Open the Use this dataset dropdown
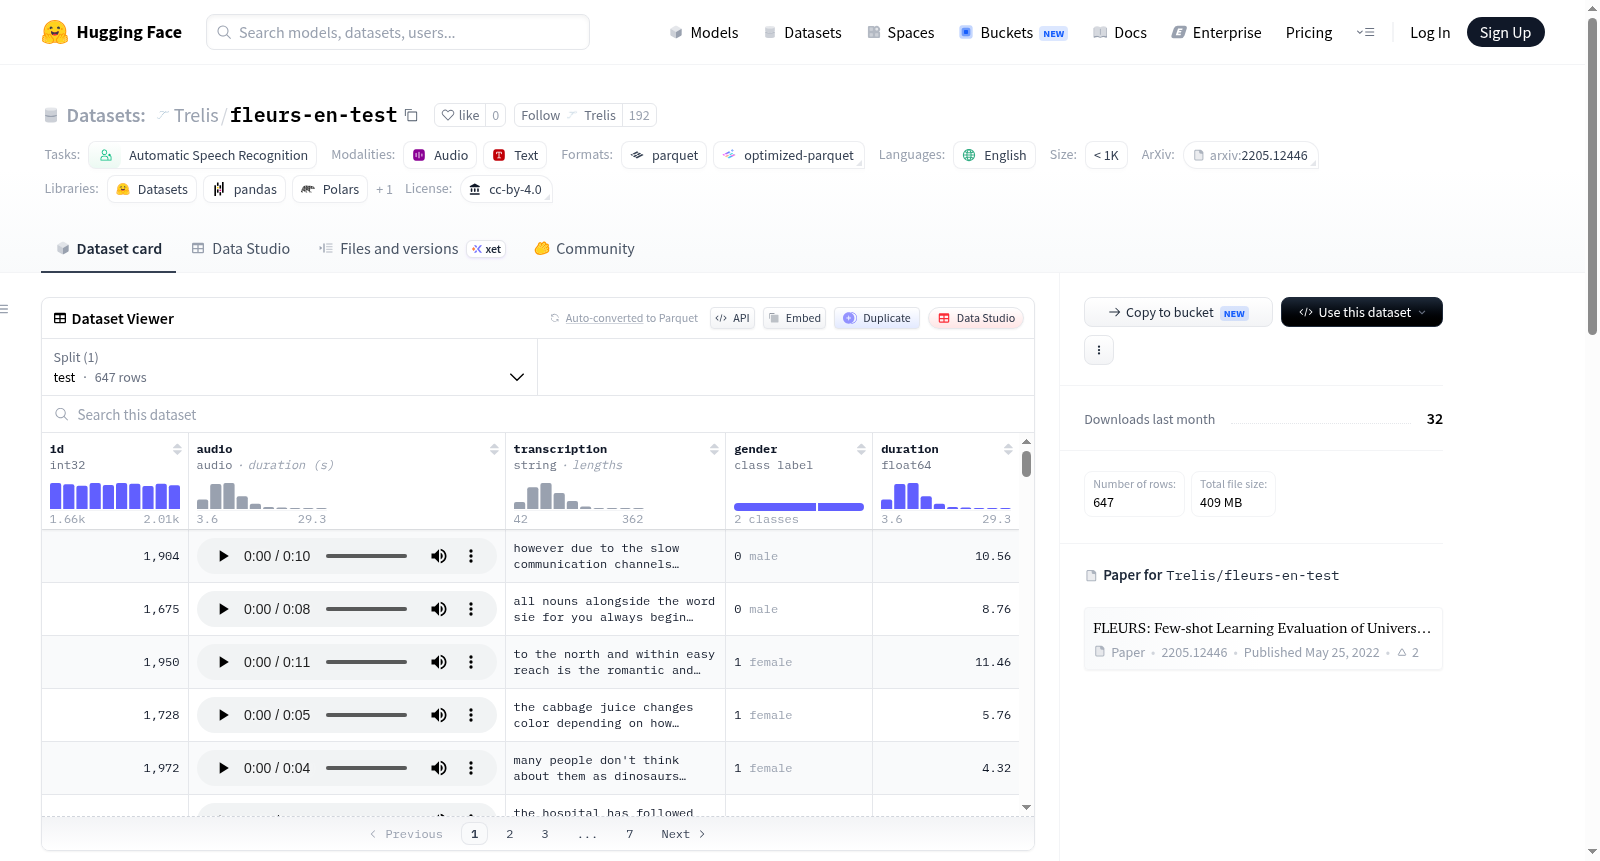 point(1362,312)
